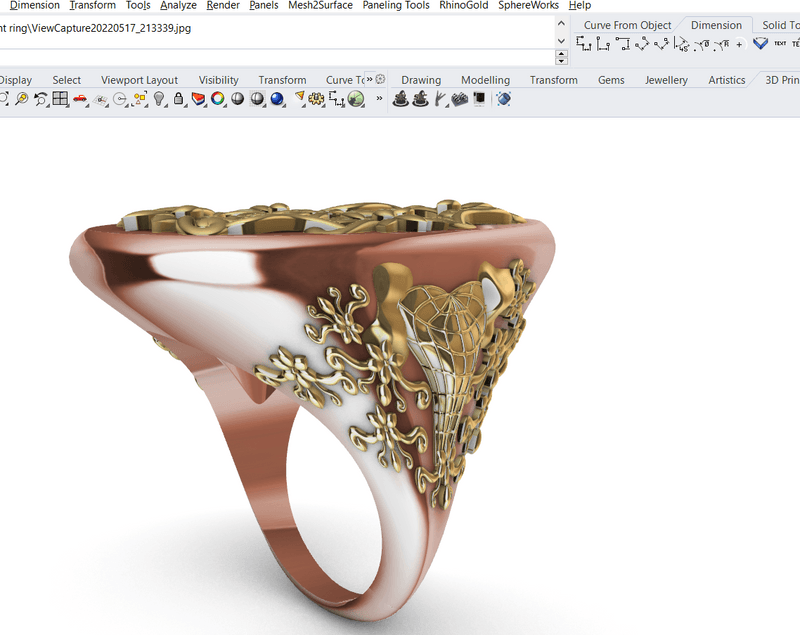Click the Undo View Change icon
The height and width of the screenshot is (635, 800).
40,98
